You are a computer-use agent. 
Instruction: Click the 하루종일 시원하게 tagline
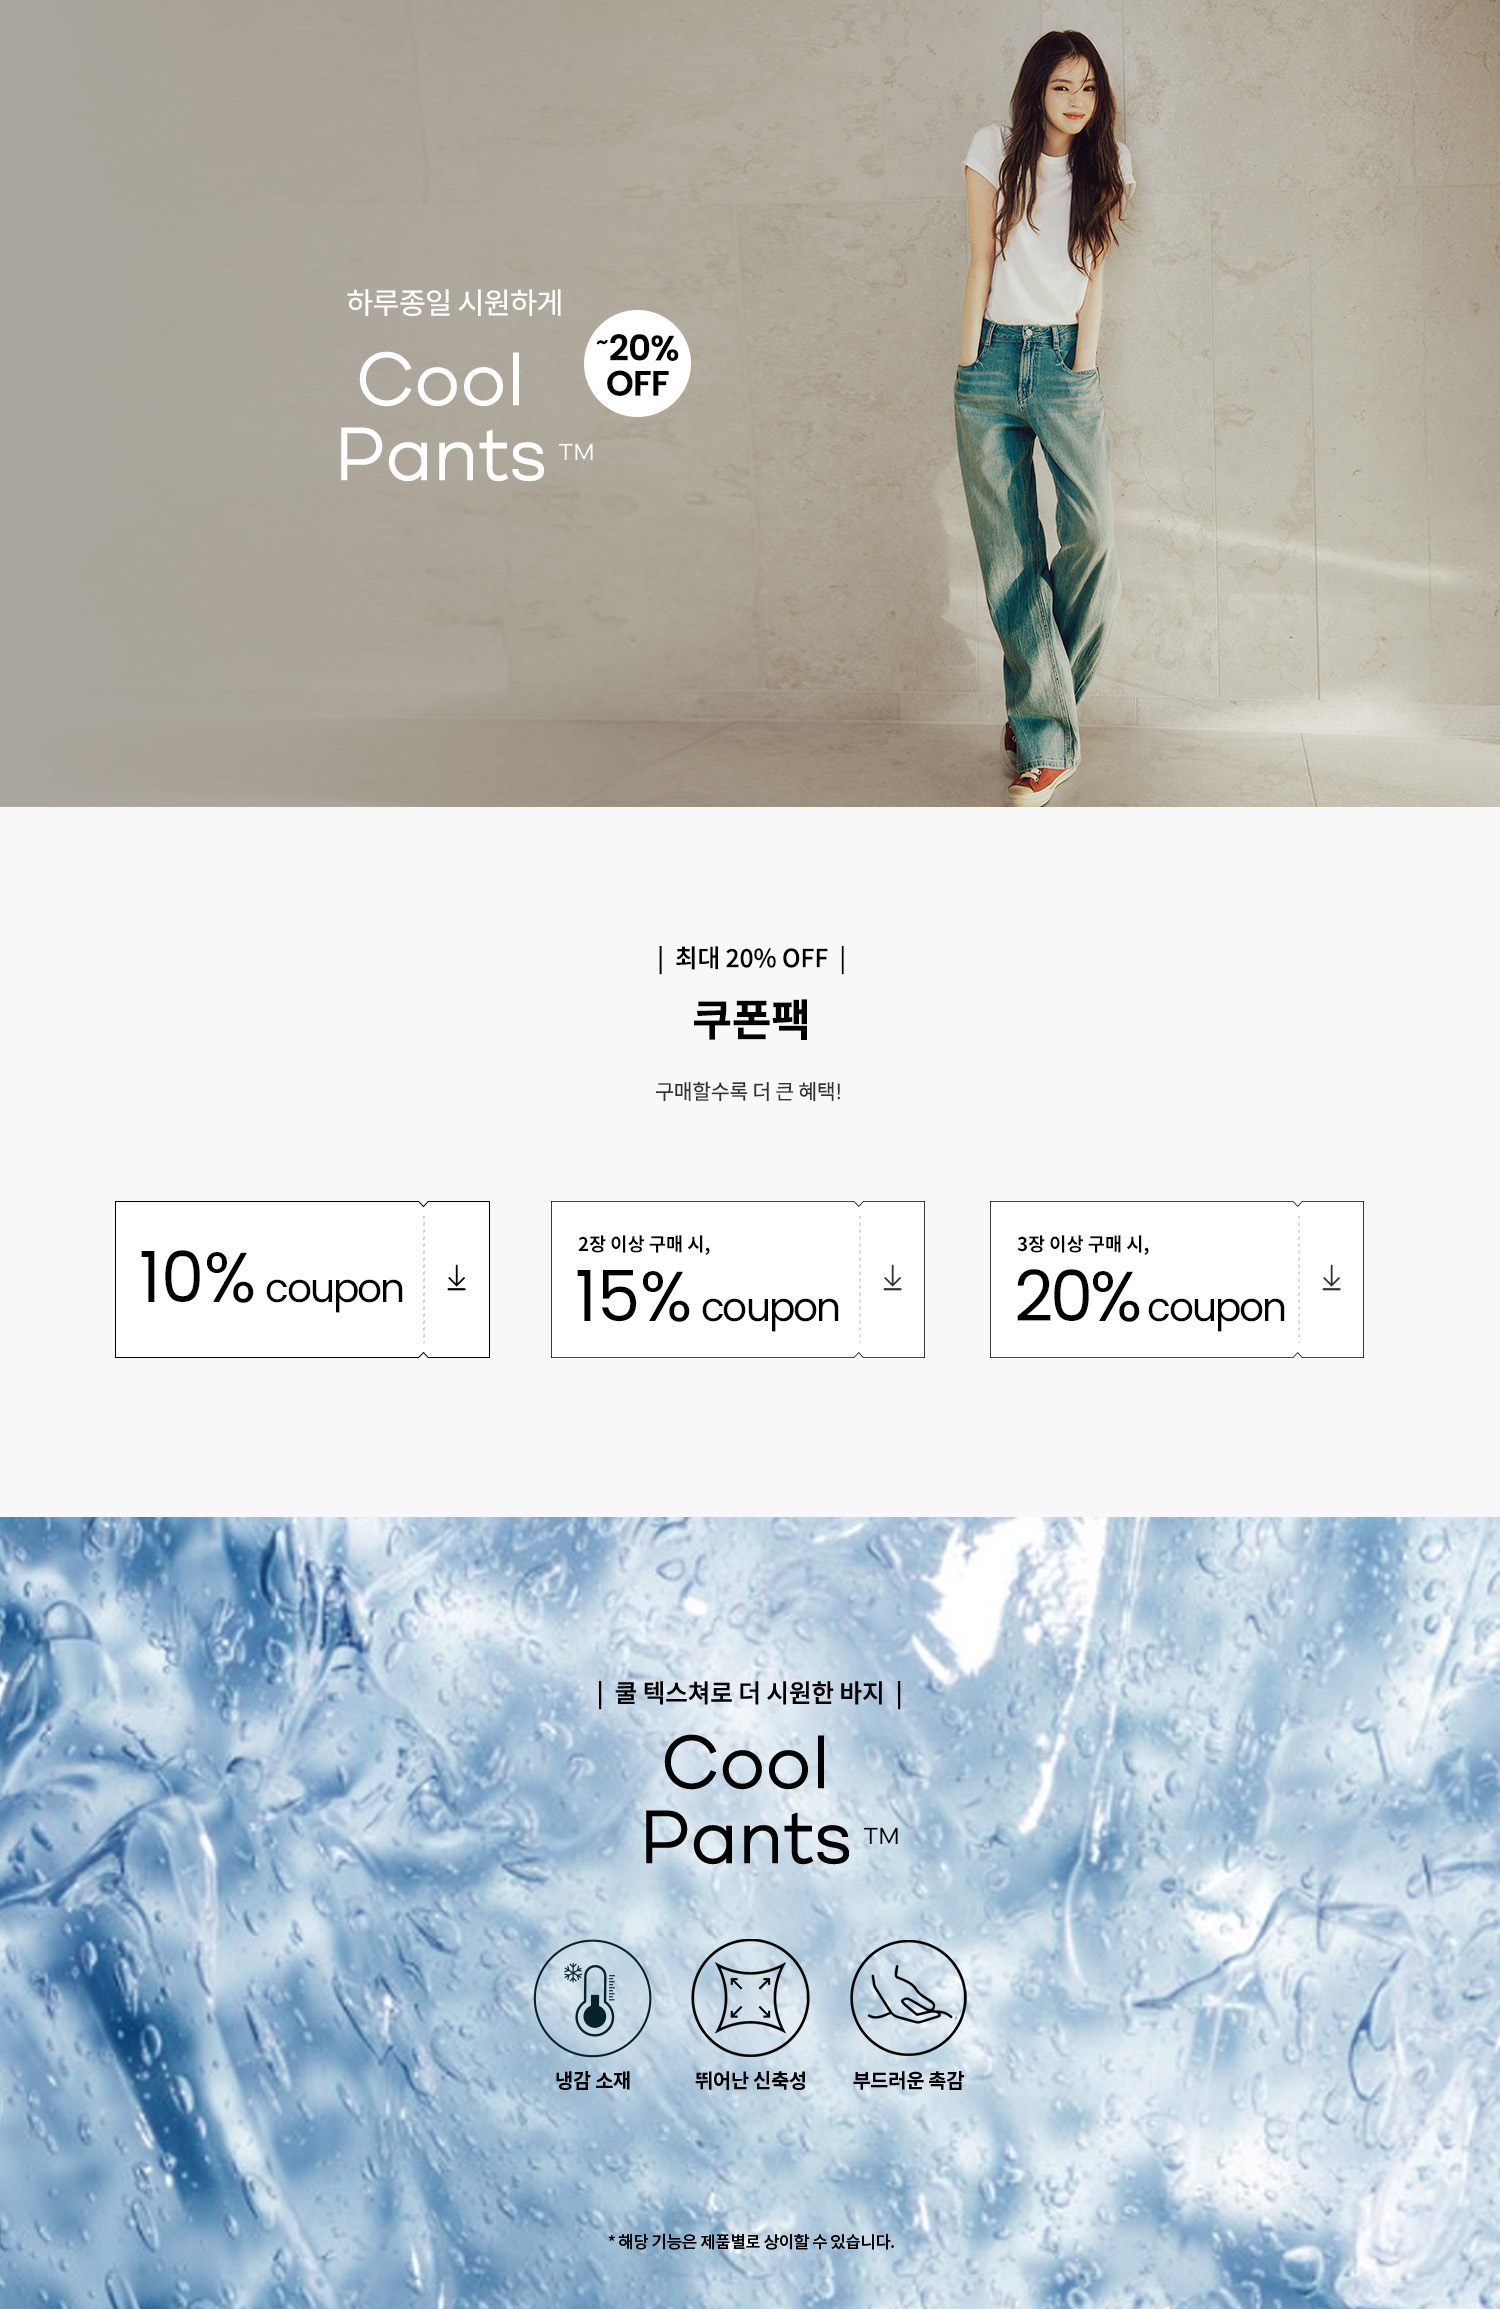pyautogui.click(x=455, y=302)
